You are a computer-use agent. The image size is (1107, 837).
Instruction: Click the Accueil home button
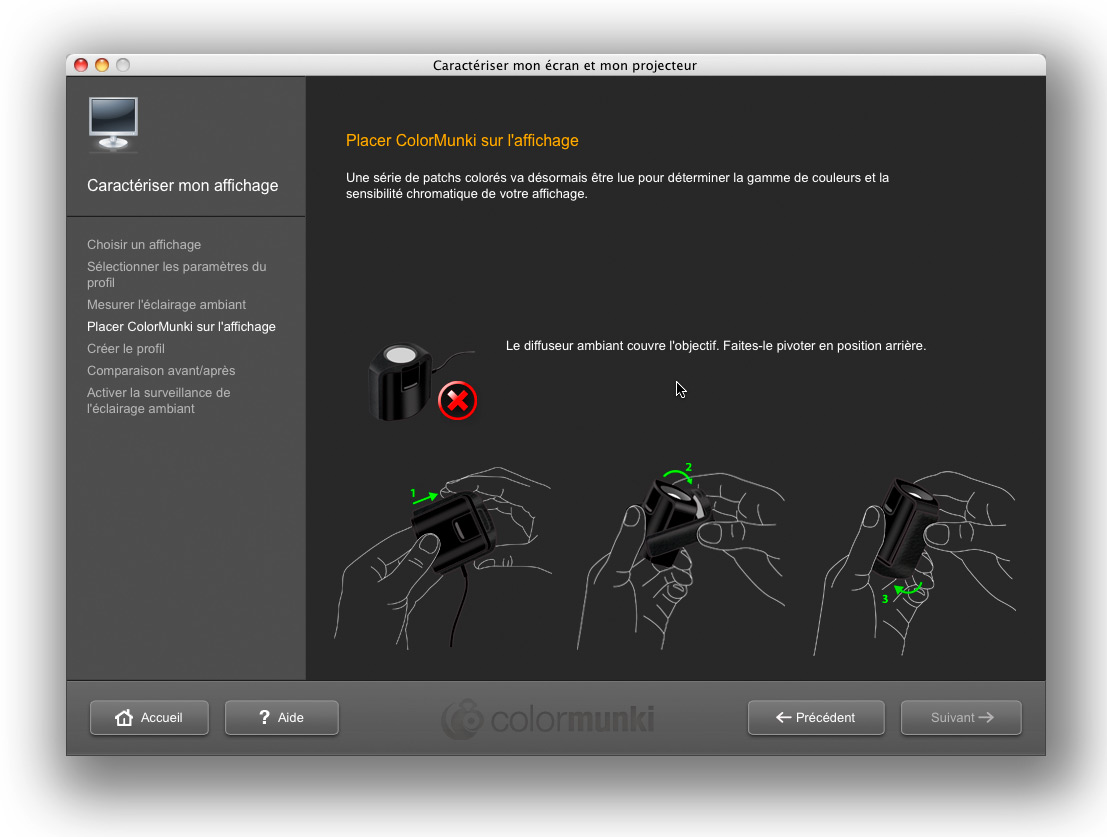(x=149, y=717)
